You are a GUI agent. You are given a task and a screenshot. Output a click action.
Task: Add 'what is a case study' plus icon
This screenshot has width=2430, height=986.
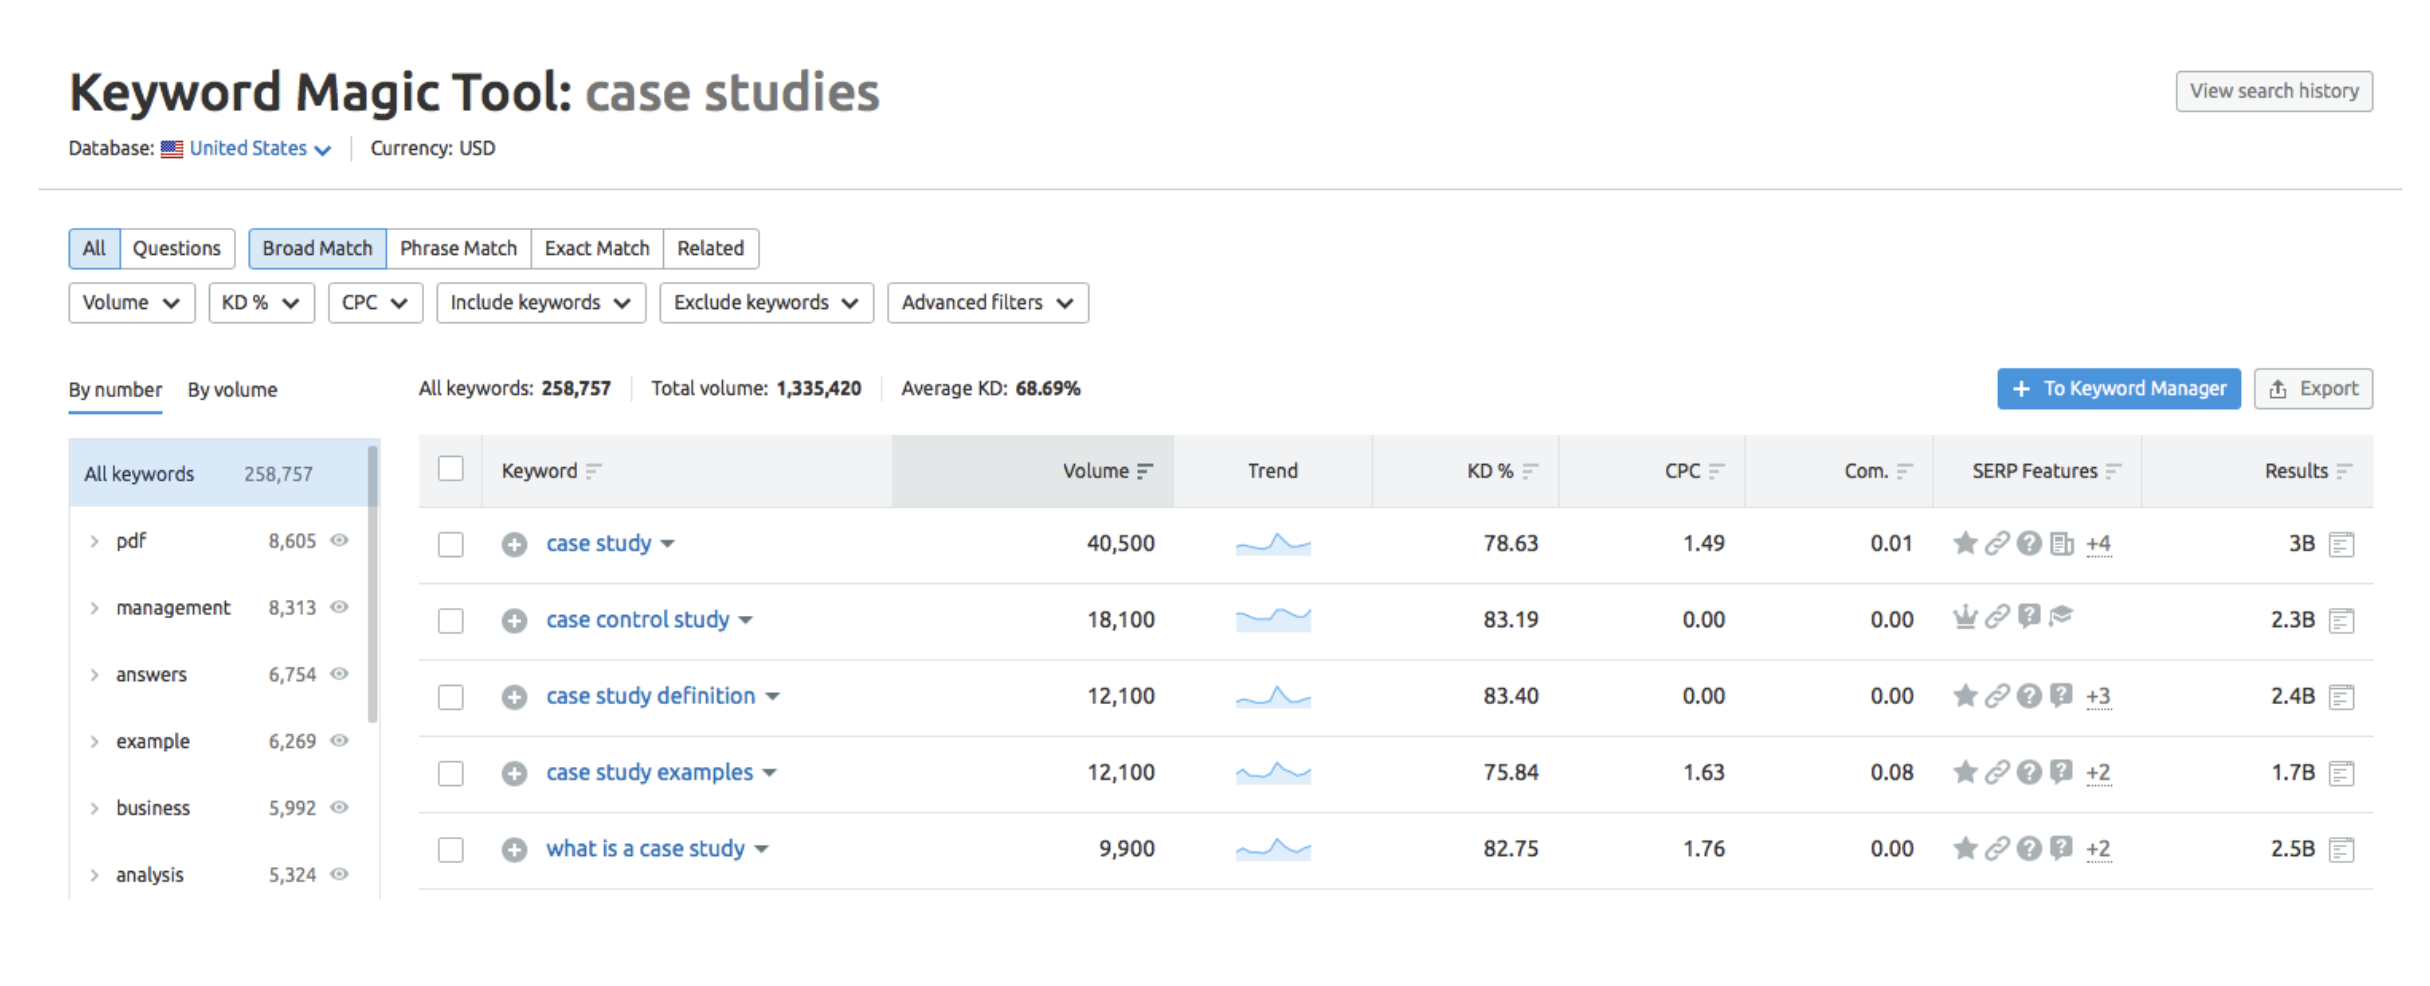(514, 849)
